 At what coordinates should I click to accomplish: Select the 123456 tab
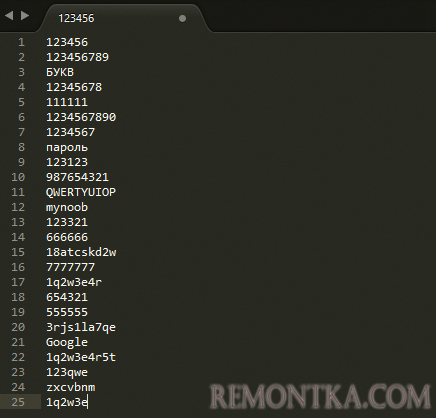point(76,18)
